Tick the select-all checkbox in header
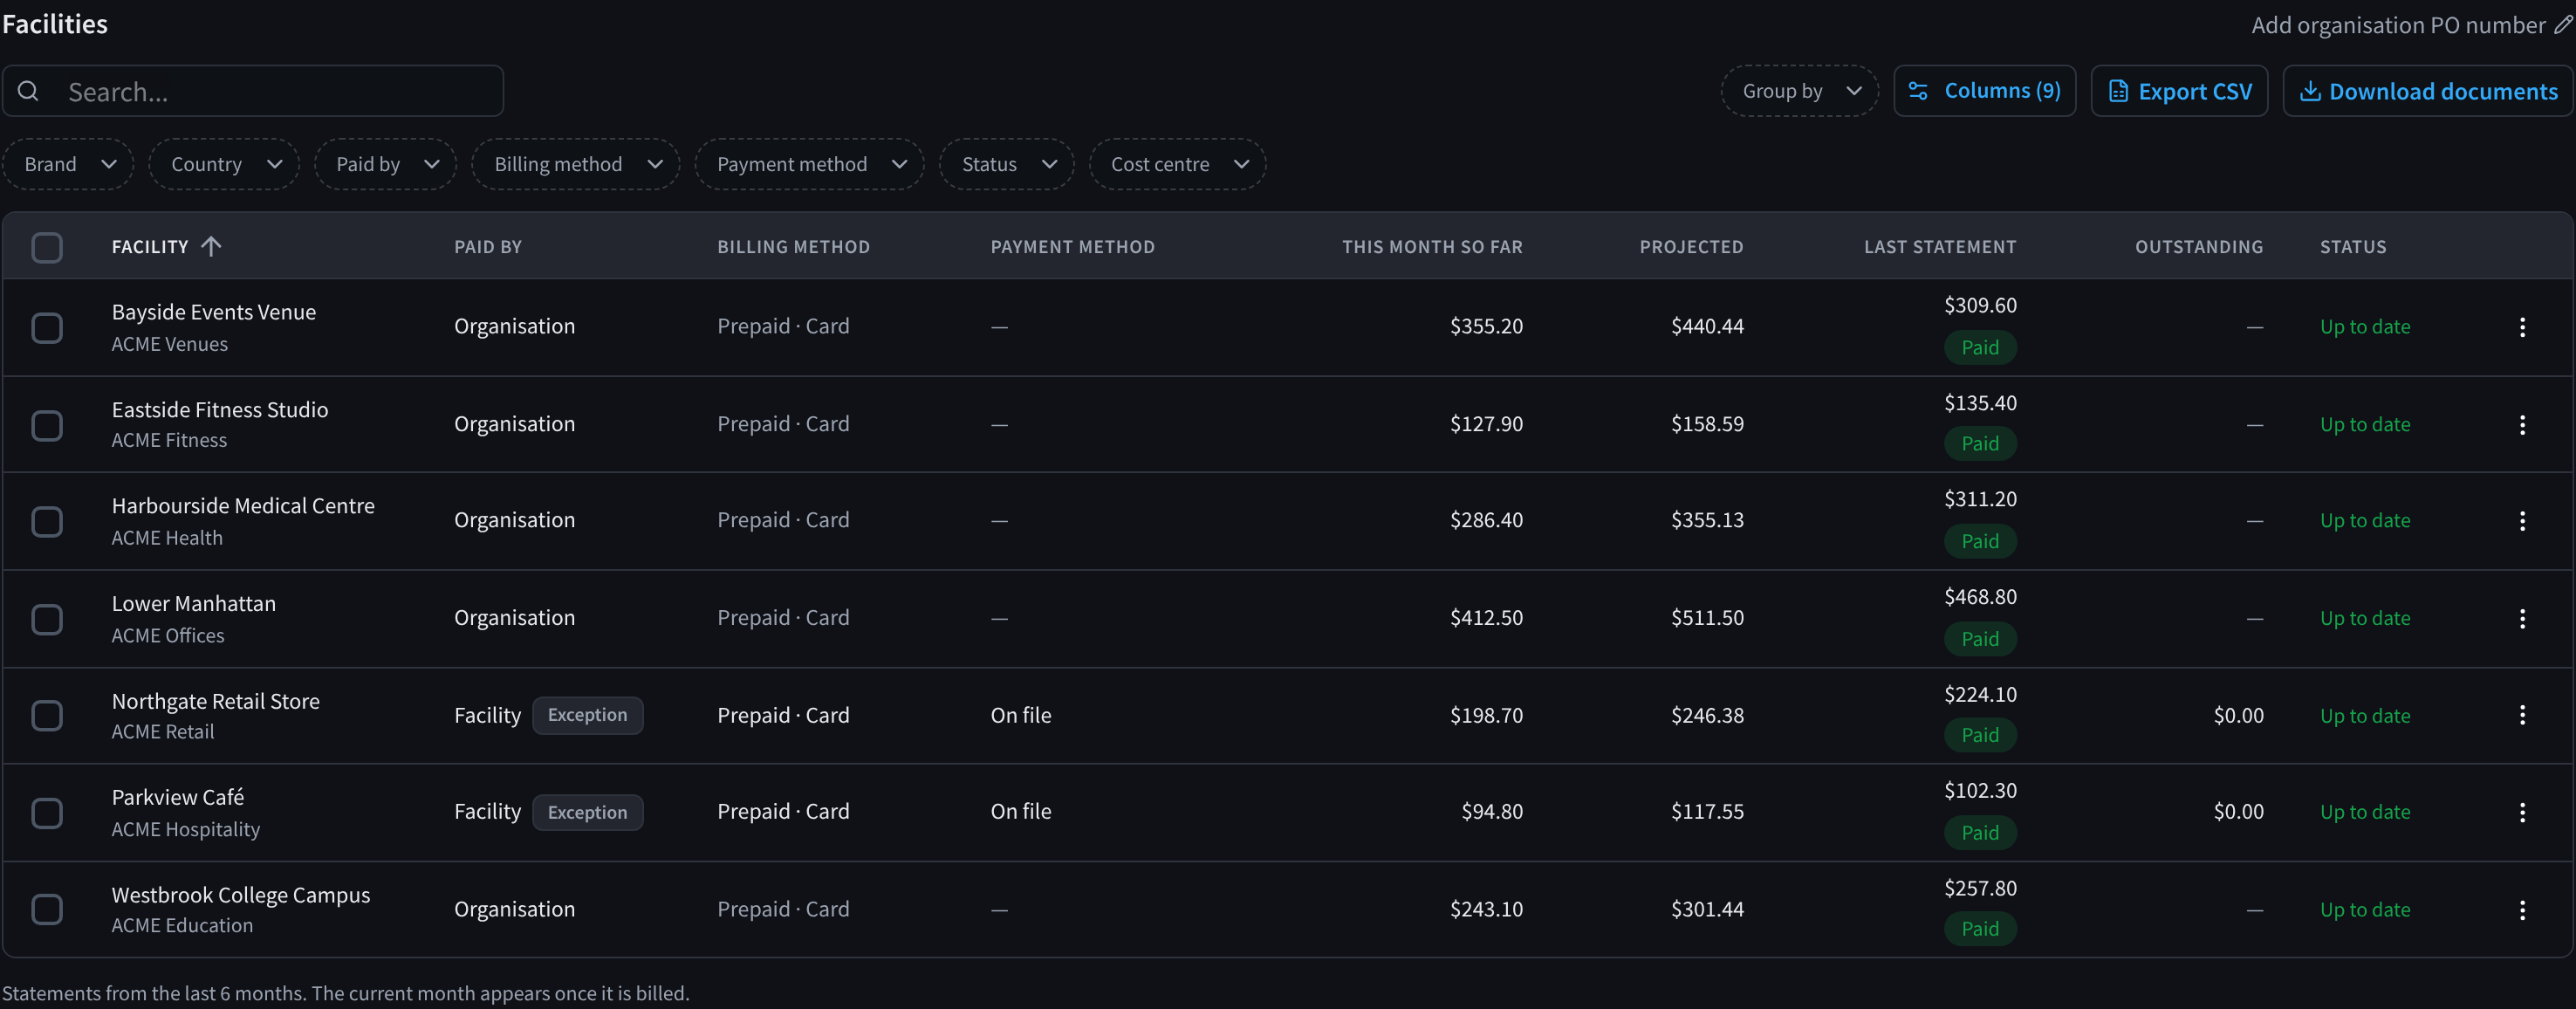 point(47,247)
